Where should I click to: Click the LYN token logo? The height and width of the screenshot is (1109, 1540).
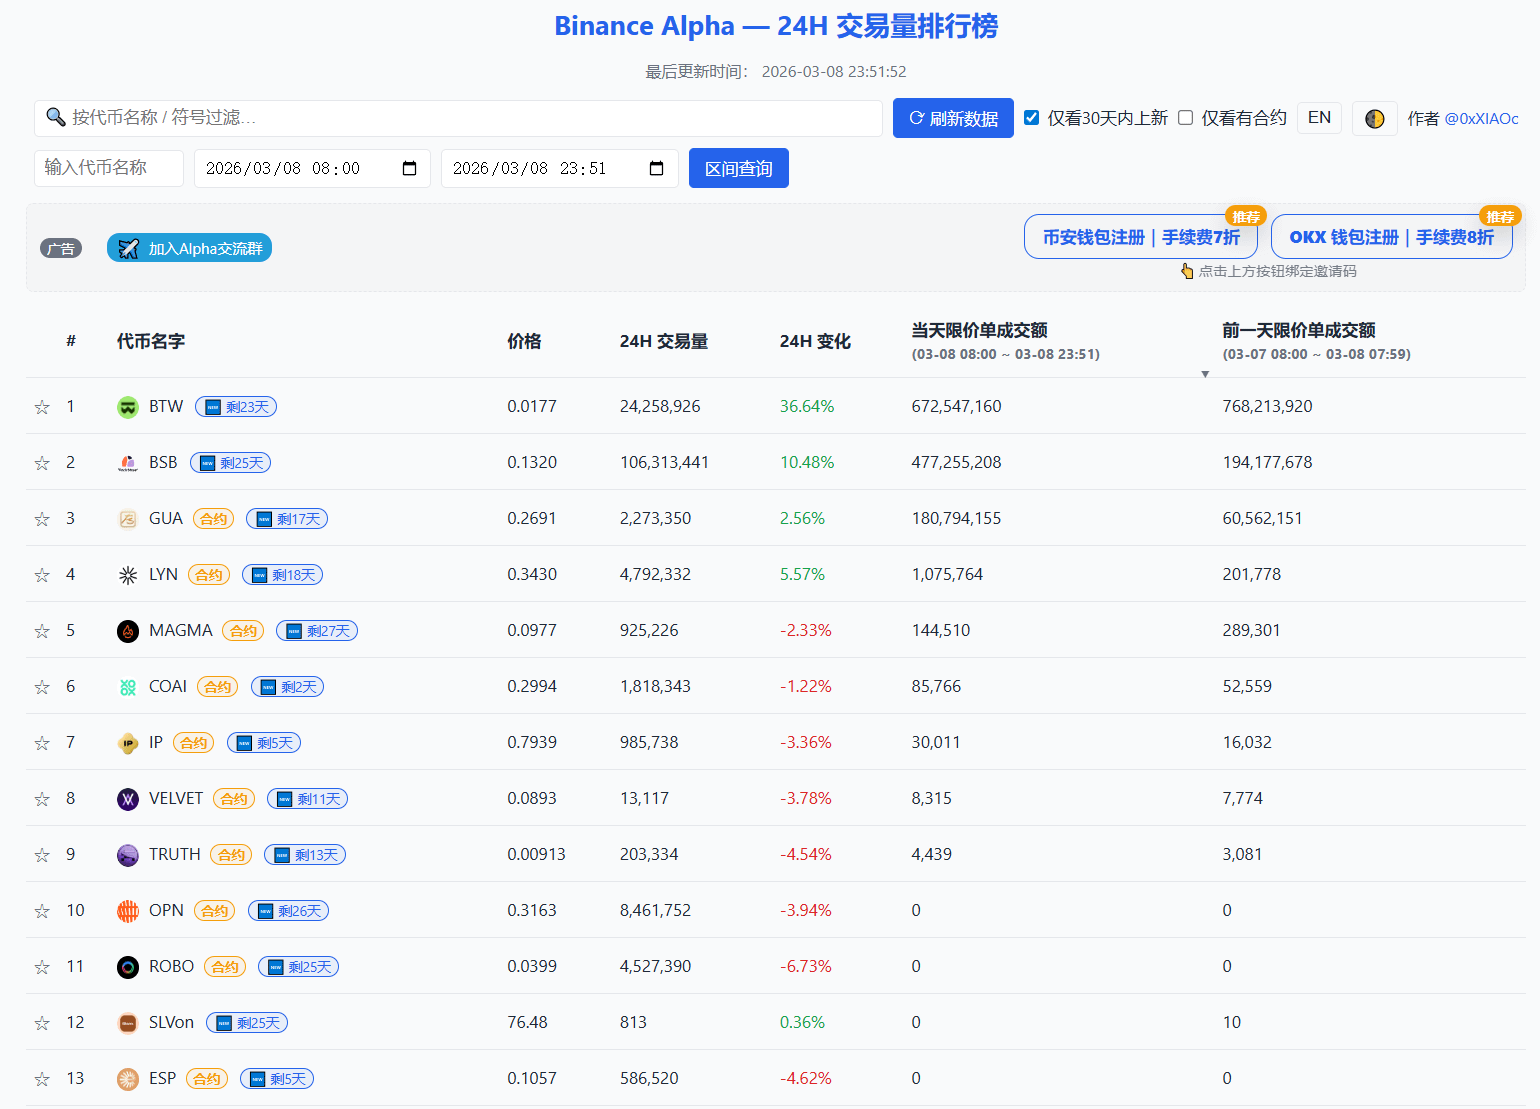pos(128,575)
